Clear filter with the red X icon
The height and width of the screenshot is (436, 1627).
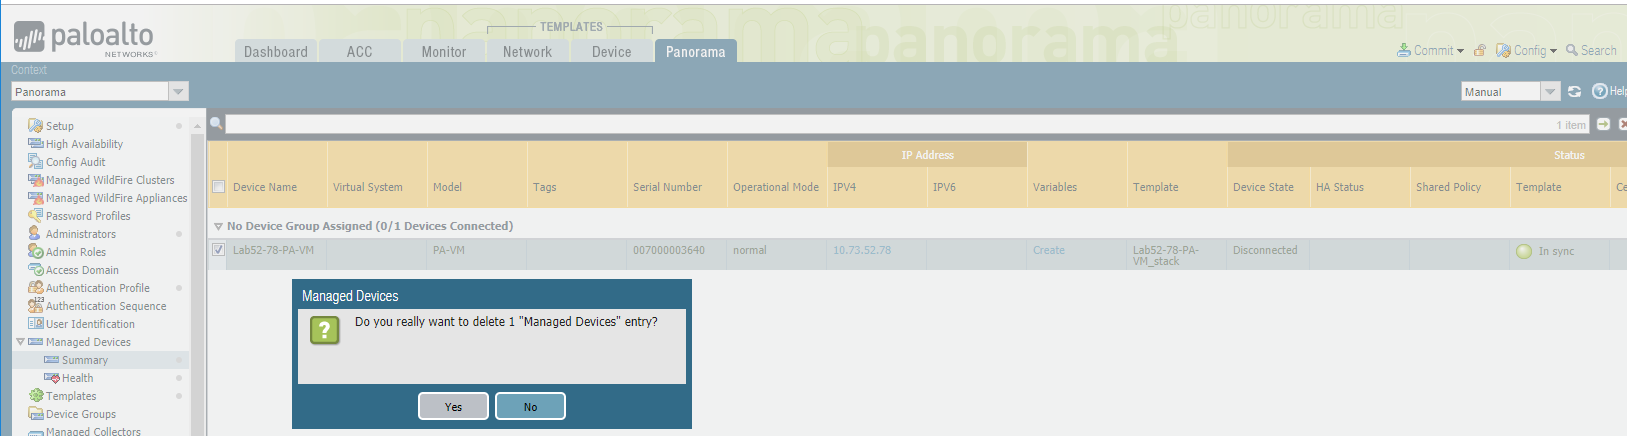click(1622, 124)
